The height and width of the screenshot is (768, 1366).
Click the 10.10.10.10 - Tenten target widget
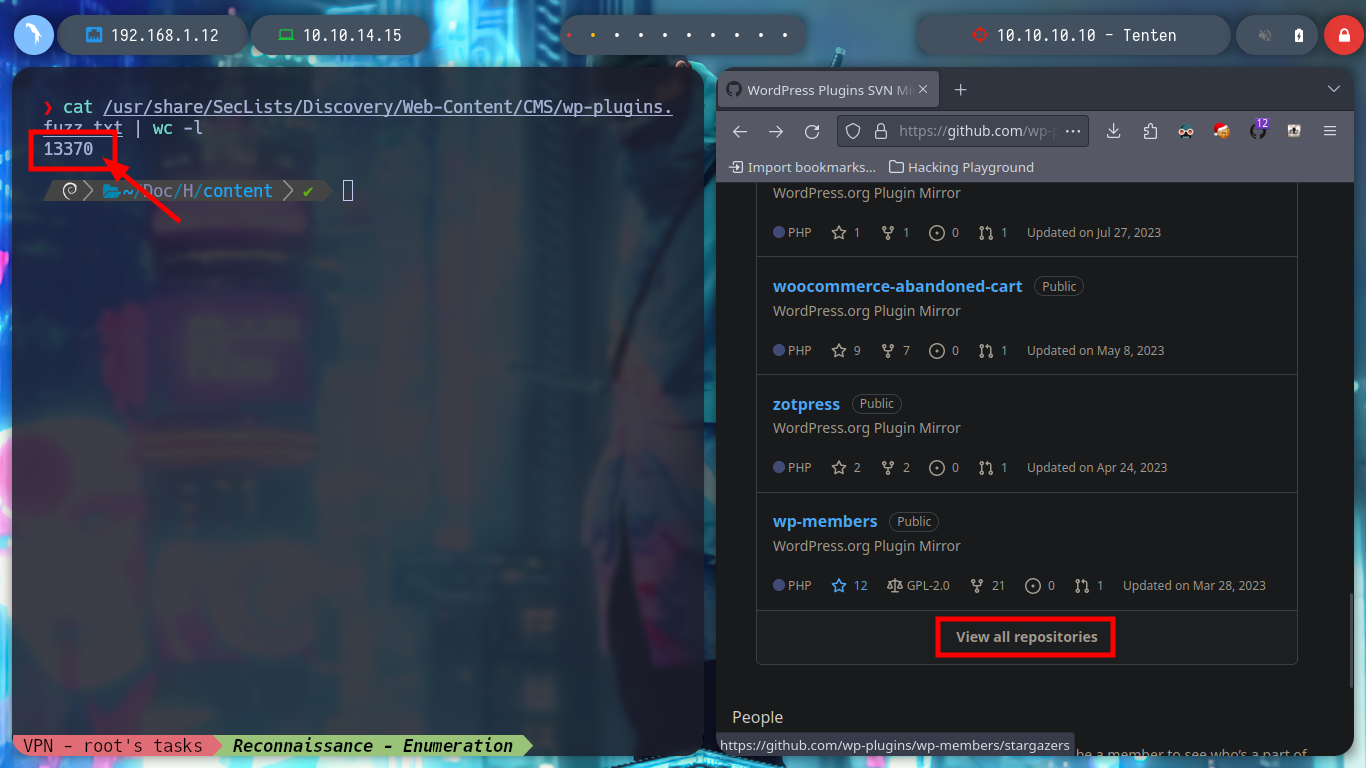[x=1074, y=35]
